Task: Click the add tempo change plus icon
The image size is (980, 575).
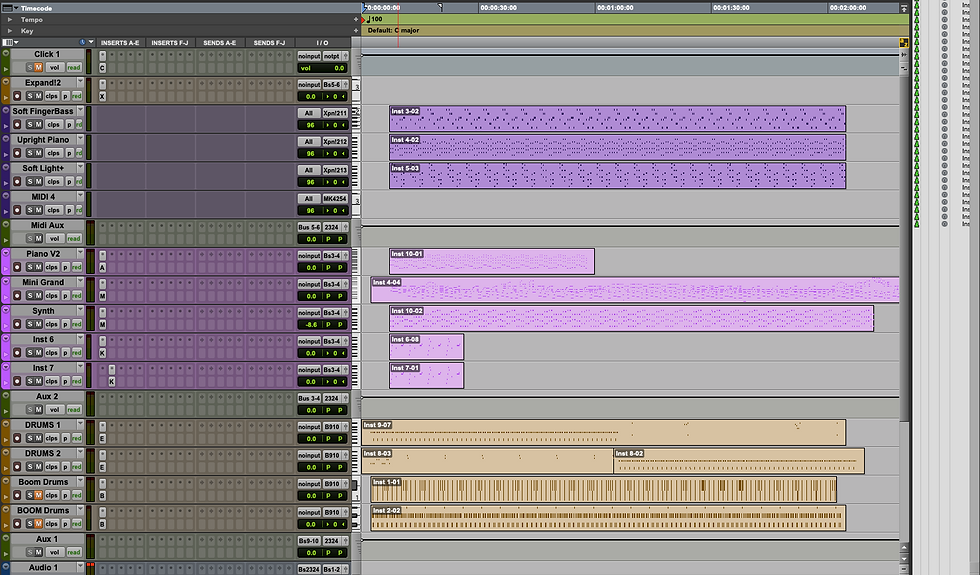Action: pyautogui.click(x=356, y=19)
